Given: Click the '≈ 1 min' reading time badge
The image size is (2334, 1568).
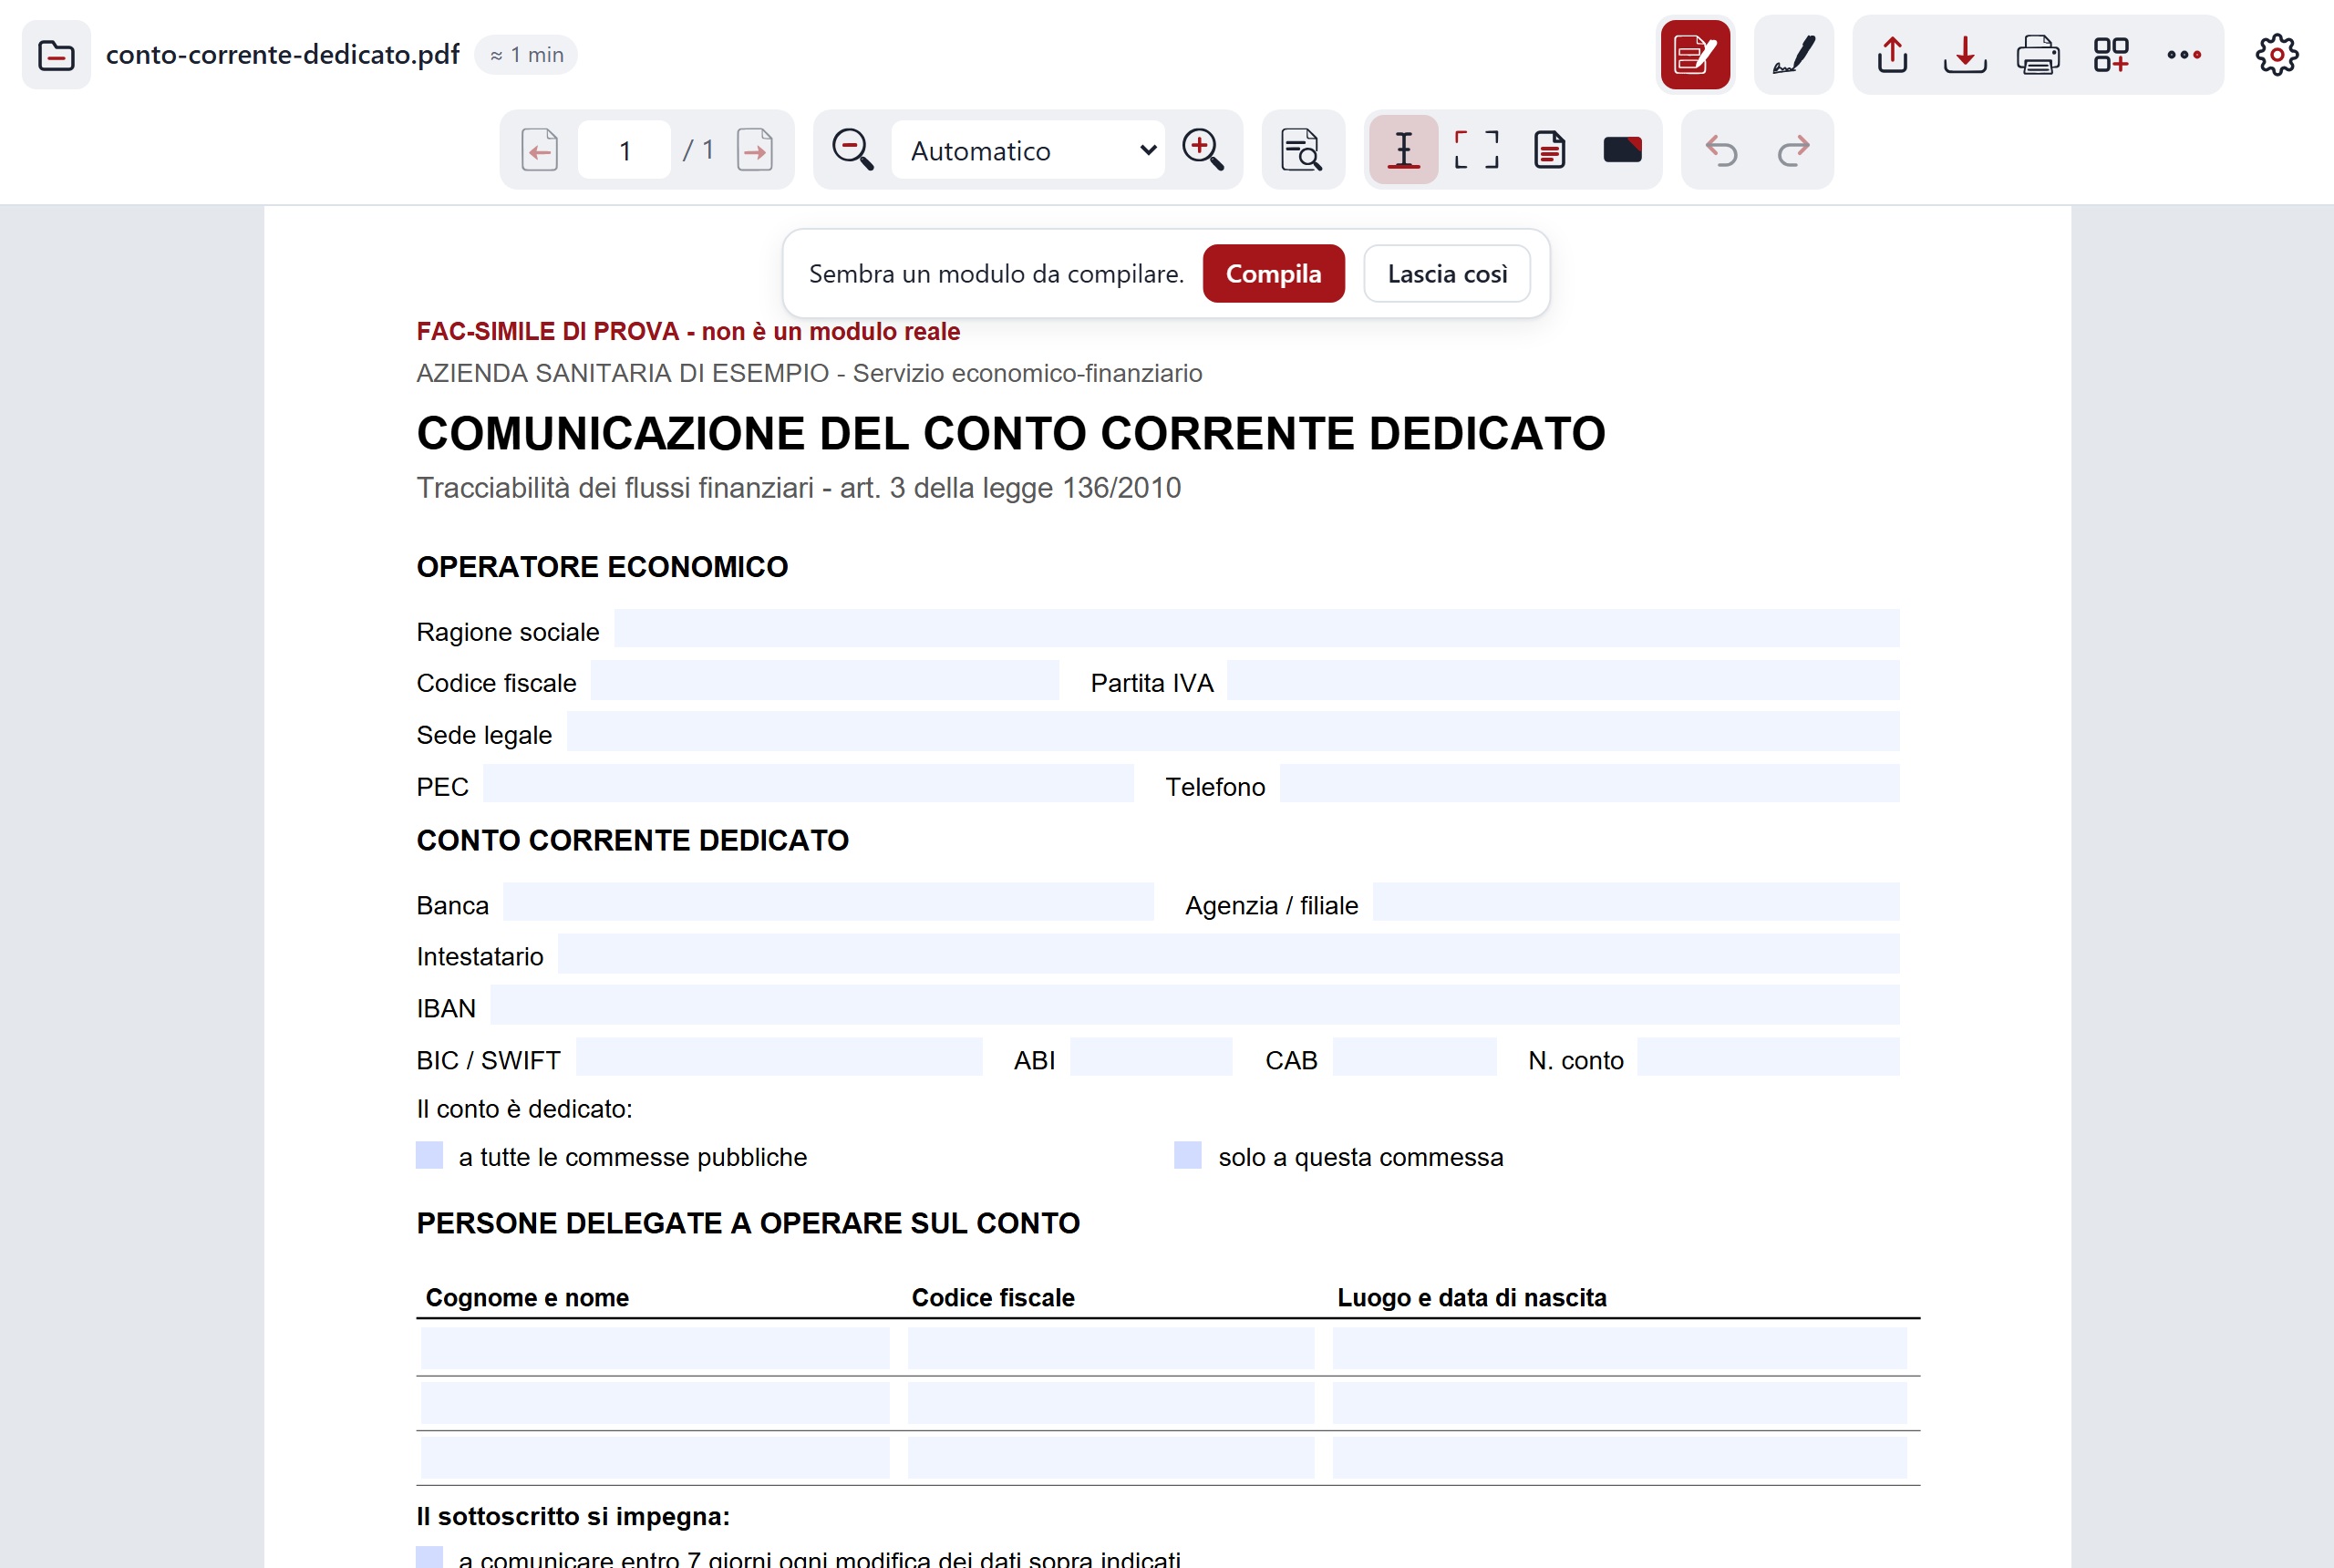Looking at the screenshot, I should 526,55.
